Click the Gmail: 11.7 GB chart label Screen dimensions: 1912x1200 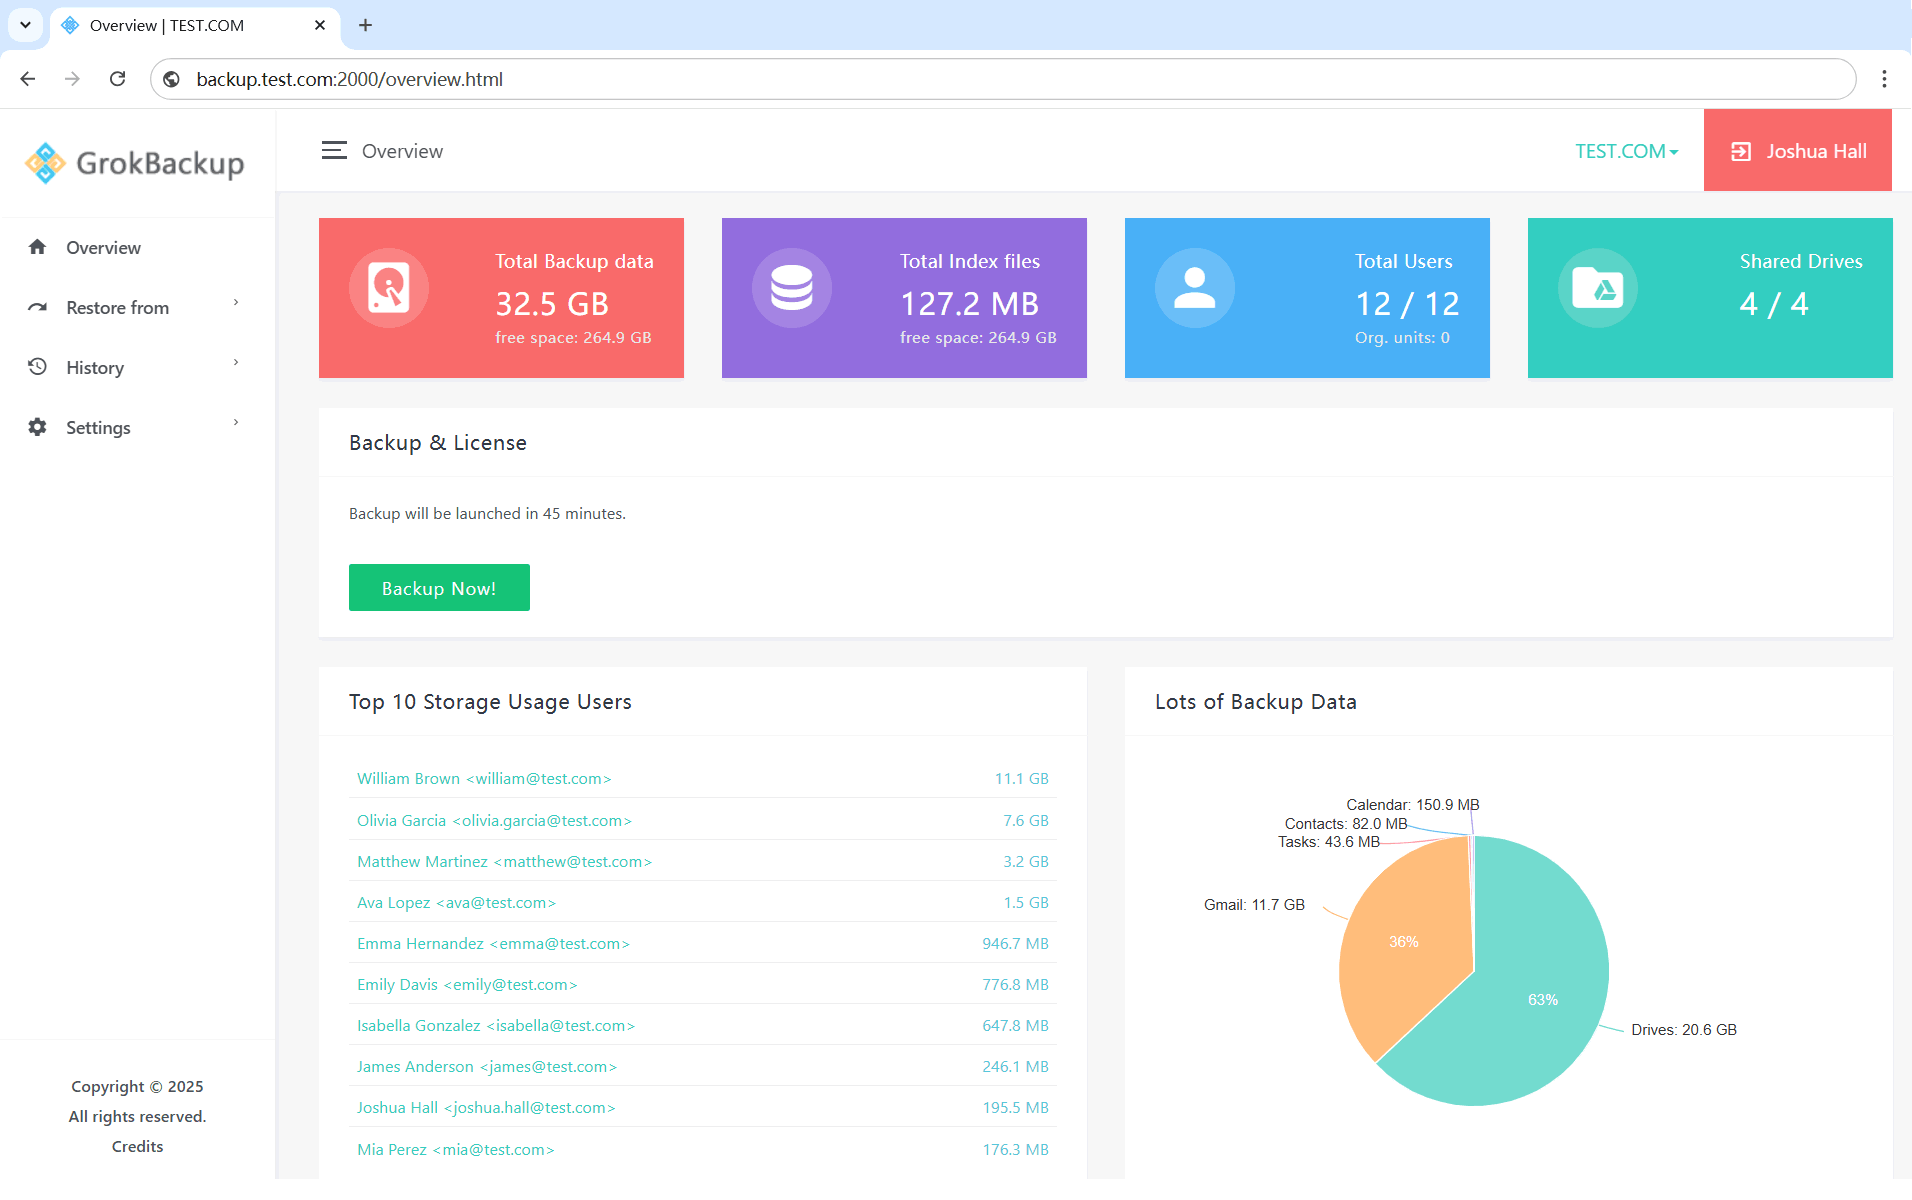[x=1254, y=904]
